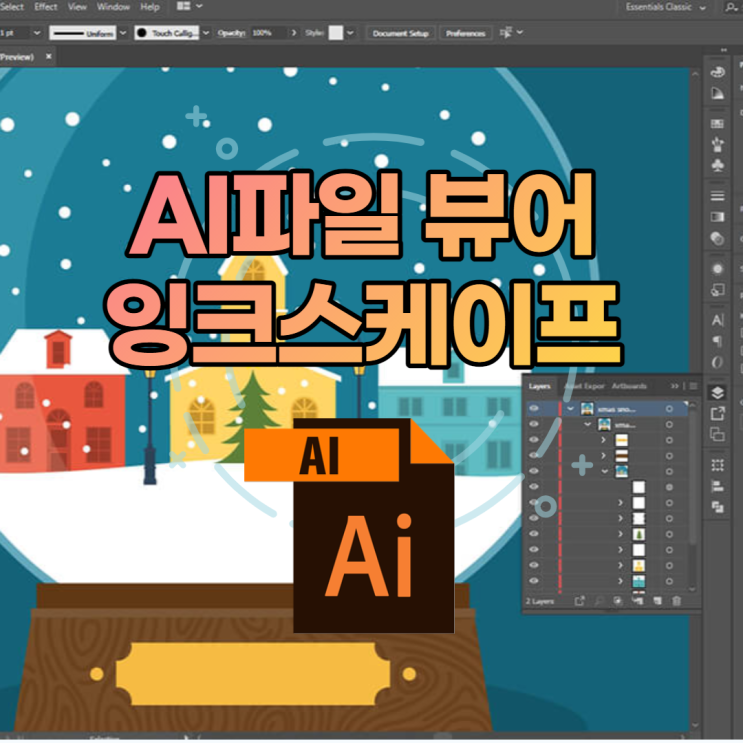Delete selection with the Layers trash icon

tap(677, 600)
